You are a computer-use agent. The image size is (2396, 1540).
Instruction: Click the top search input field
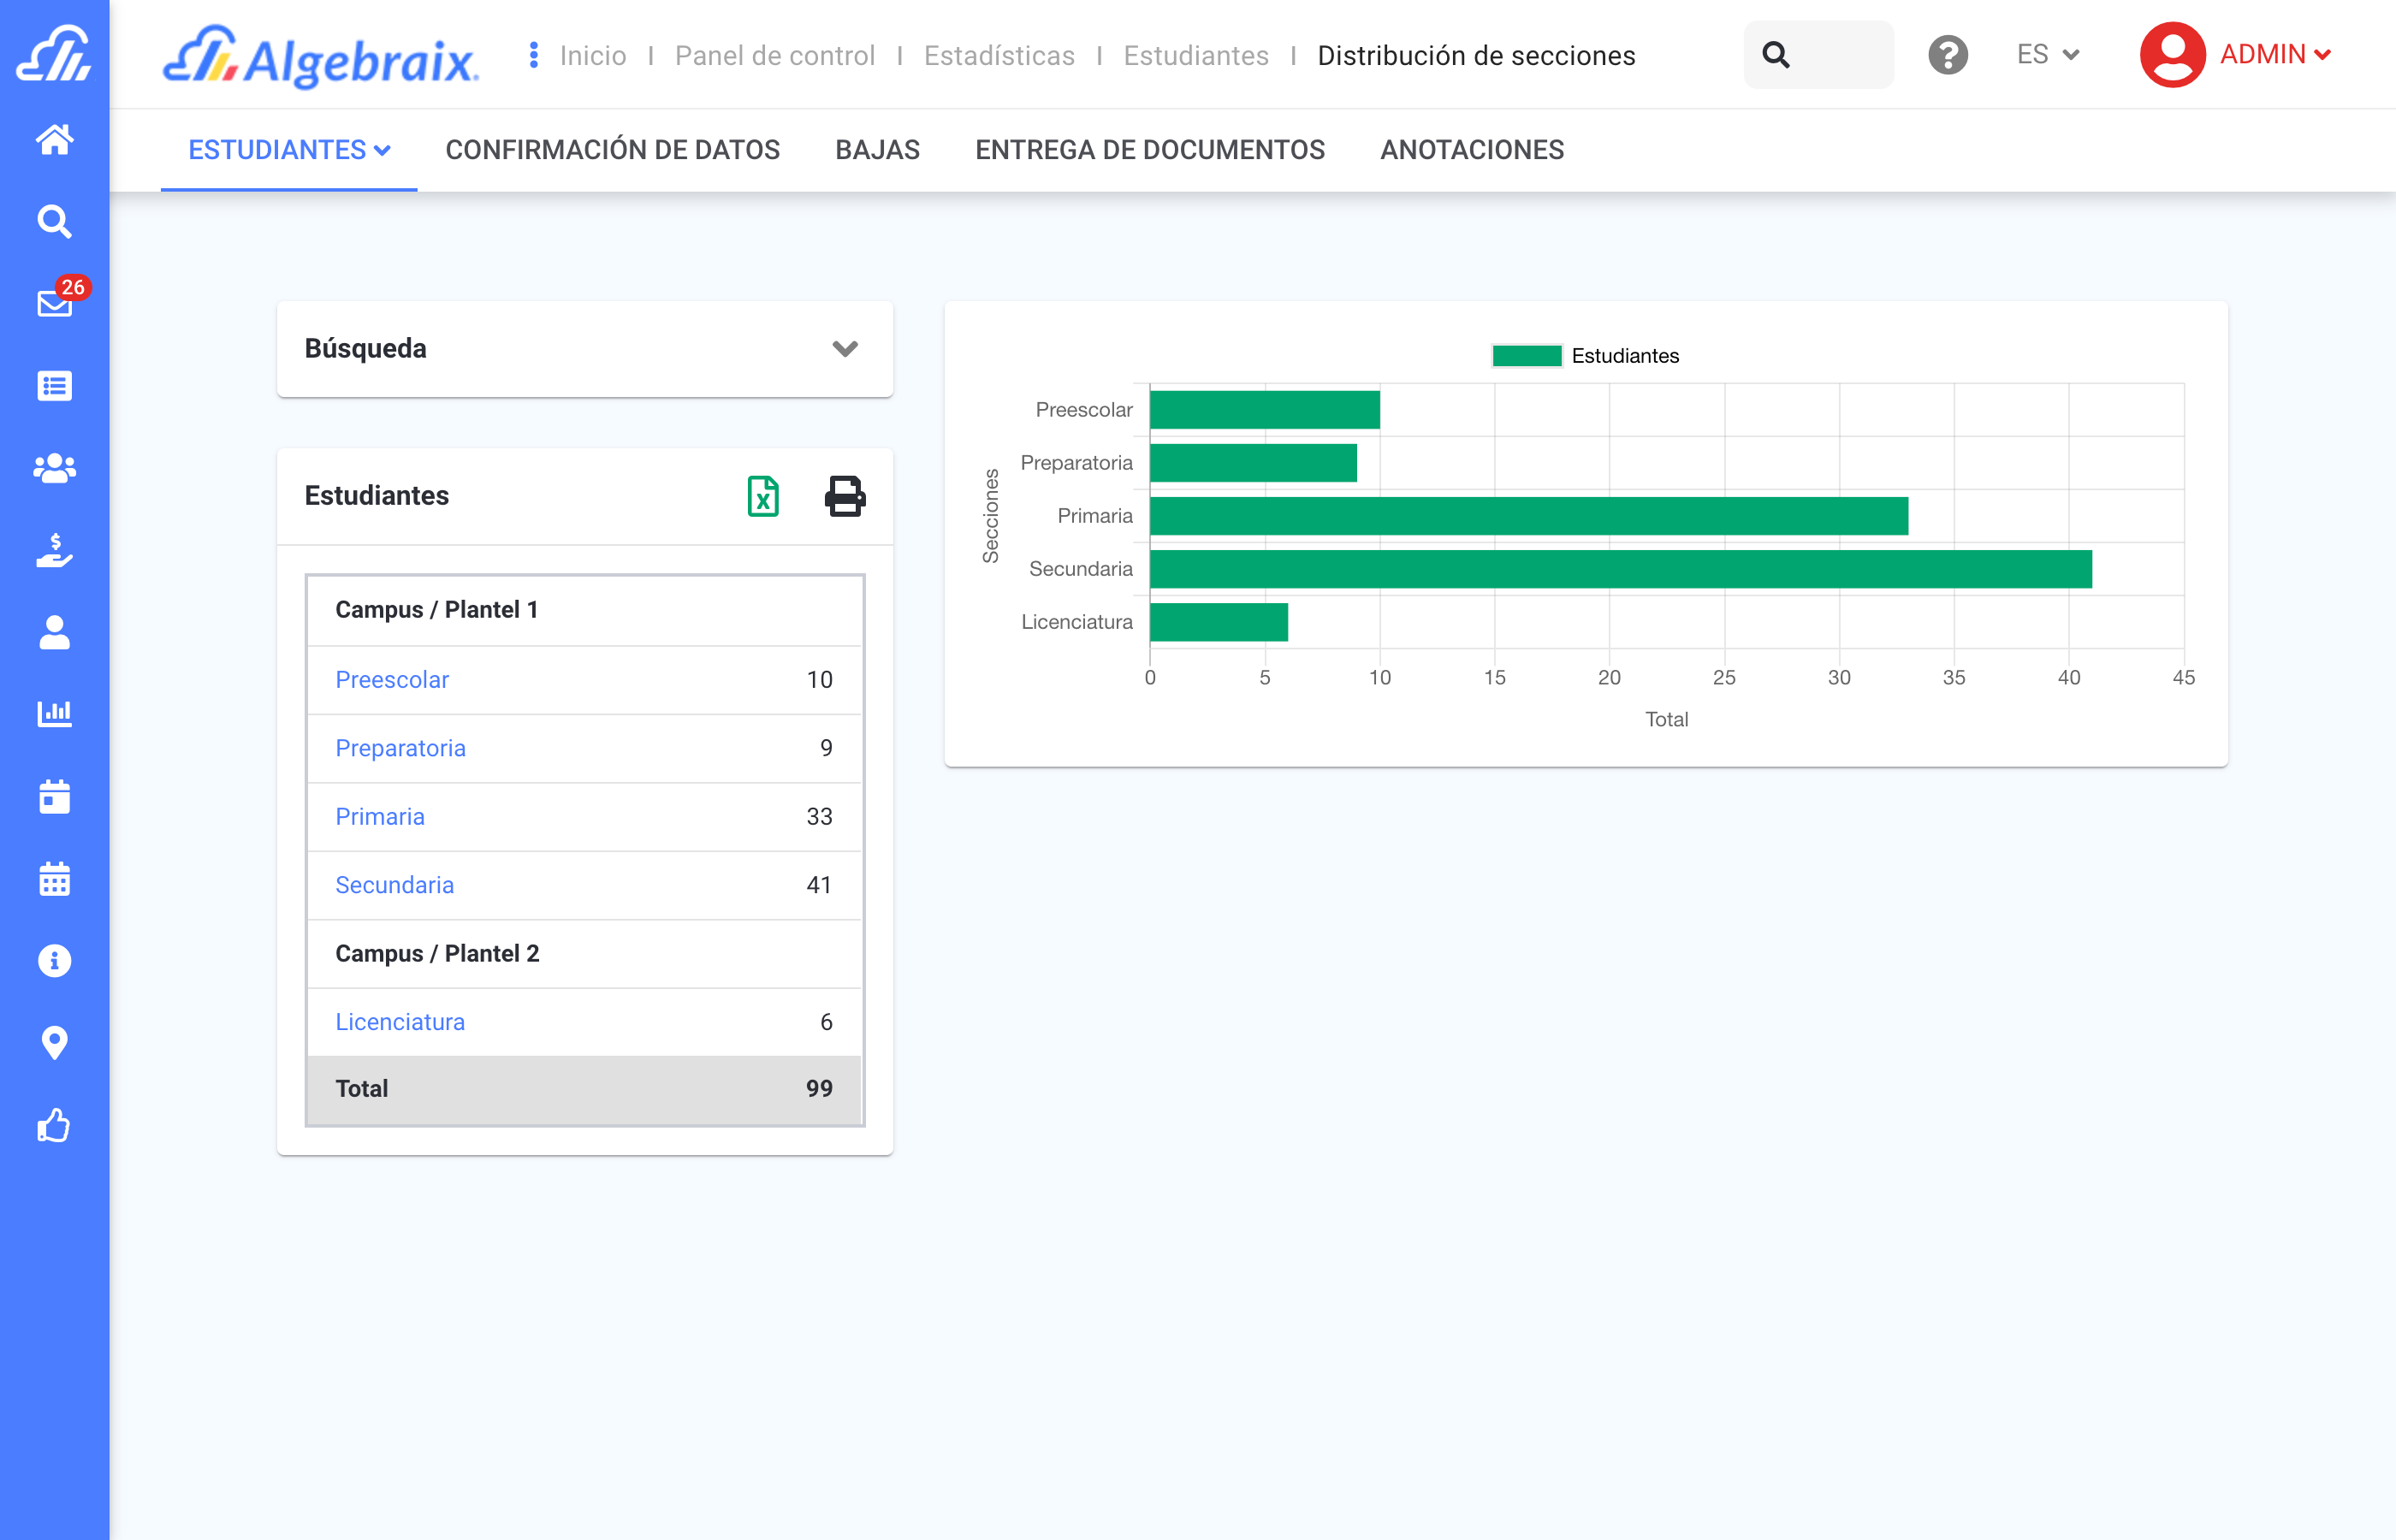click(x=1837, y=55)
